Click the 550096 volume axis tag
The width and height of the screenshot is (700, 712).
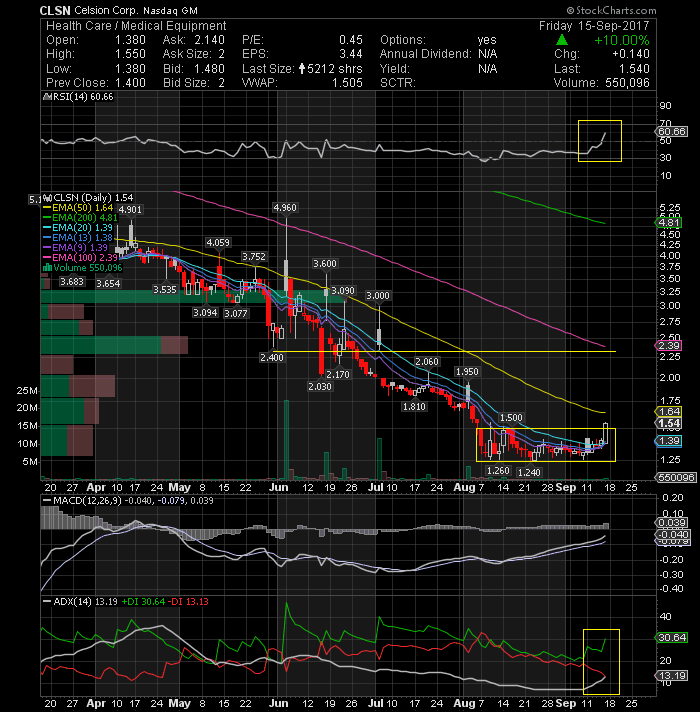[675, 477]
